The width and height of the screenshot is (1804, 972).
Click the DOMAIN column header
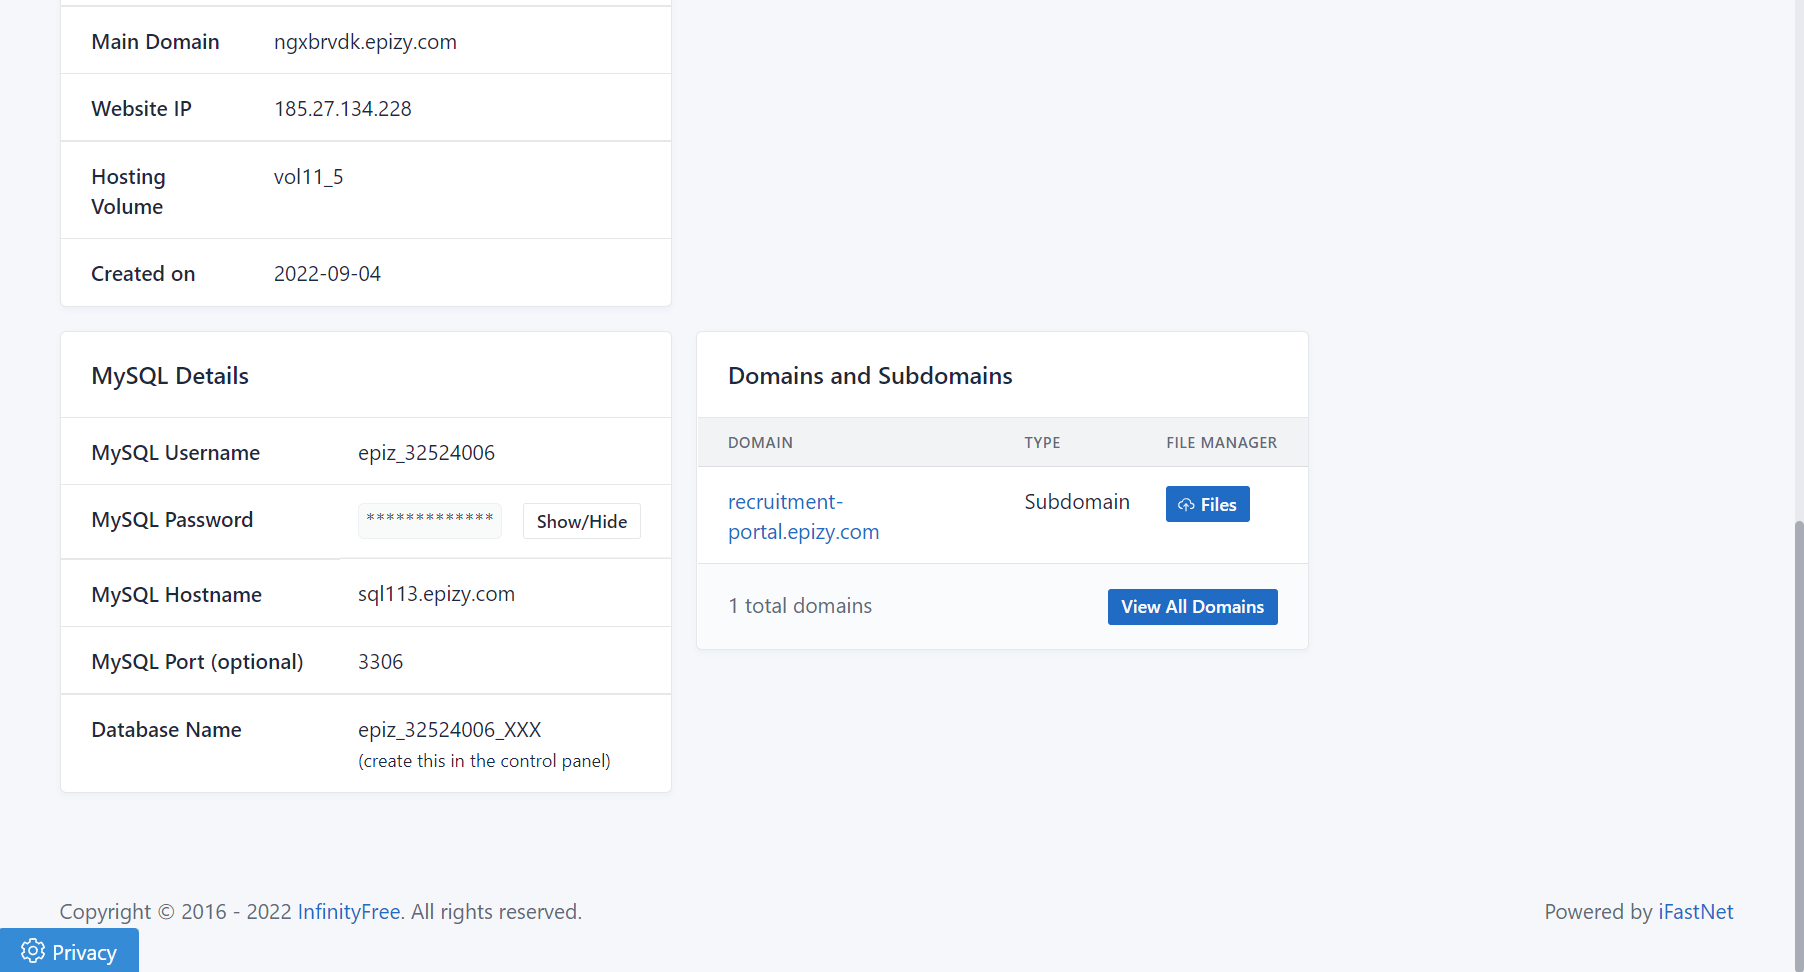point(760,443)
